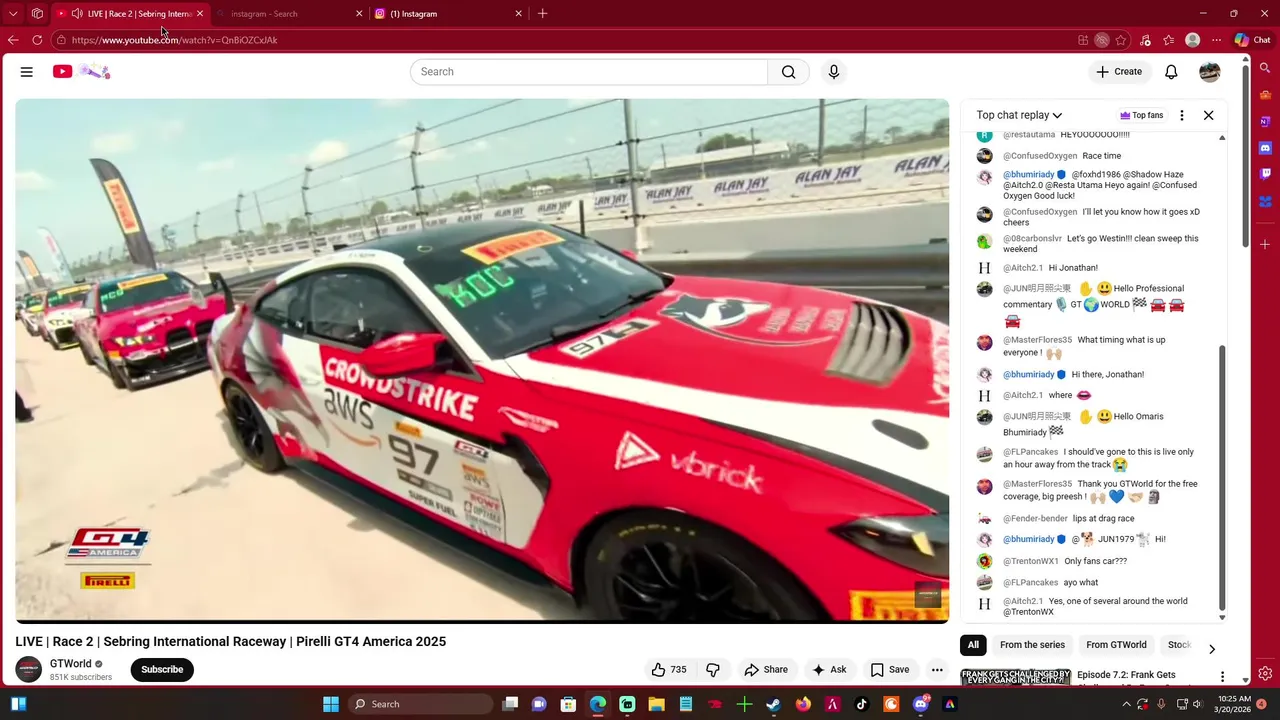The image size is (1280, 720).
Task: Close the LIVE Race 2 tab
Action: pyautogui.click(x=200, y=14)
